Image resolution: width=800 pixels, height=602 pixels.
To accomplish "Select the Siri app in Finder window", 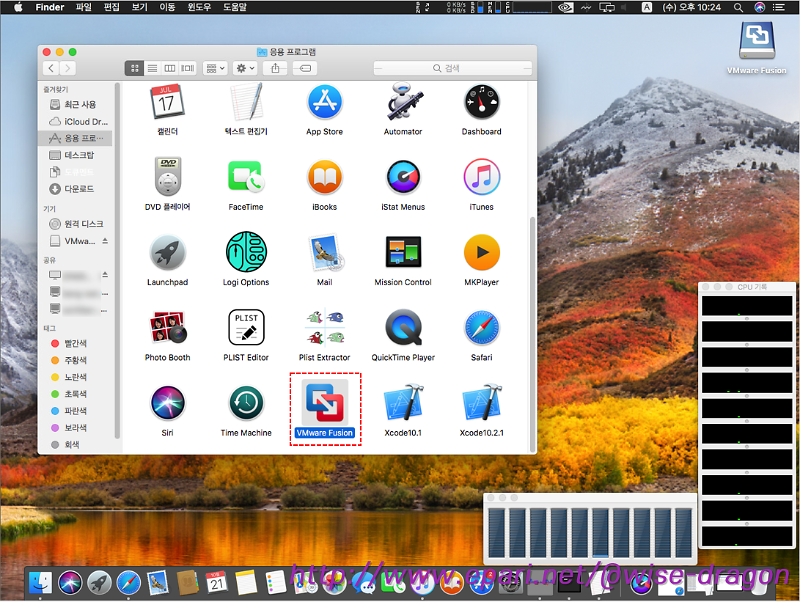I will [x=167, y=403].
